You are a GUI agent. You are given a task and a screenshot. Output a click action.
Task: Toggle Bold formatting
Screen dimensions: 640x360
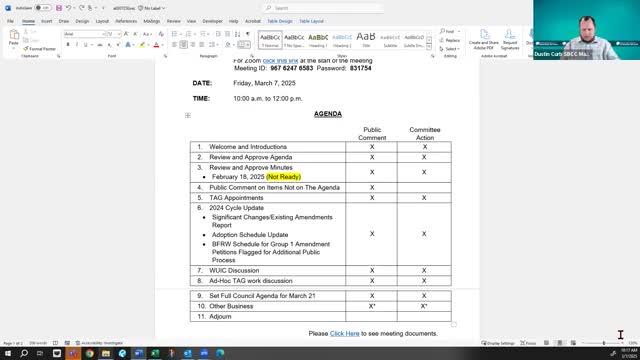(x=68, y=44)
